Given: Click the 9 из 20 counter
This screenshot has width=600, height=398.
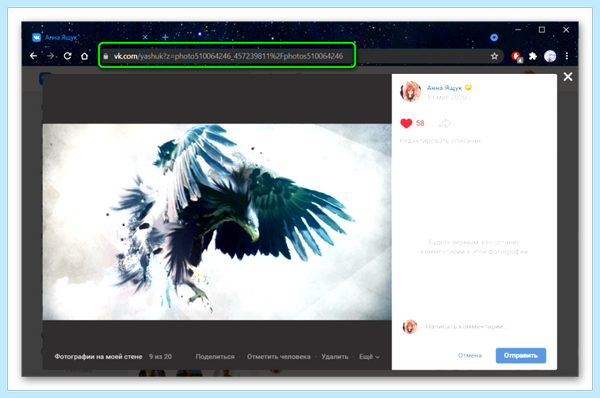Looking at the screenshot, I should (160, 356).
